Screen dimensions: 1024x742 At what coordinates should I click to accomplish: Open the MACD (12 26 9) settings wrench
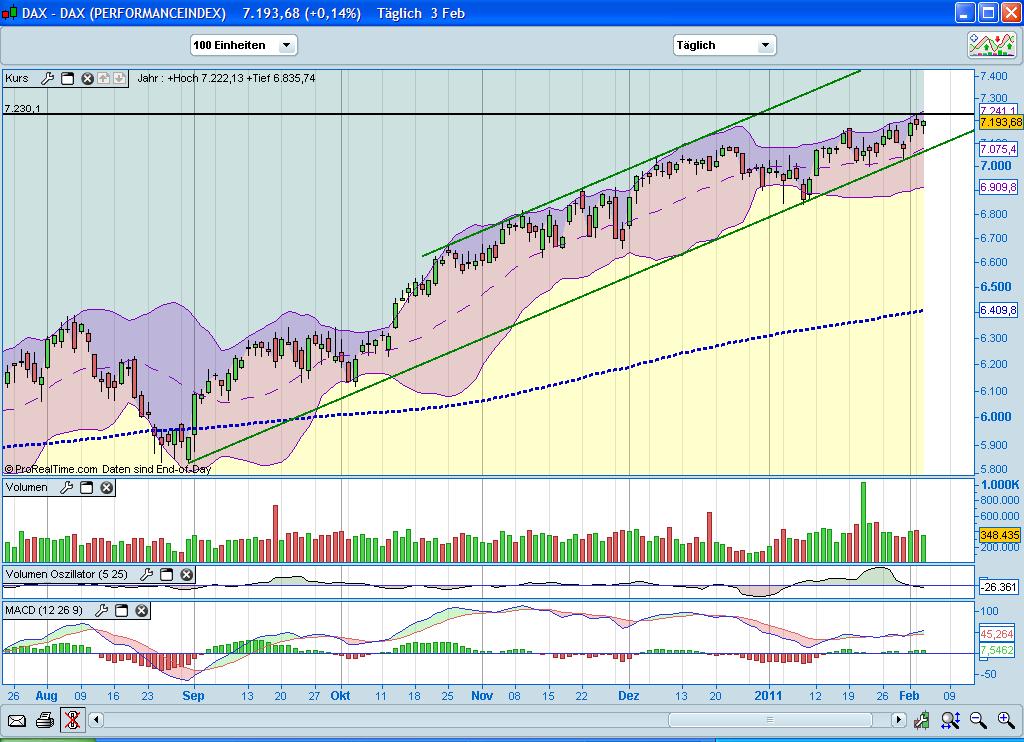(102, 610)
